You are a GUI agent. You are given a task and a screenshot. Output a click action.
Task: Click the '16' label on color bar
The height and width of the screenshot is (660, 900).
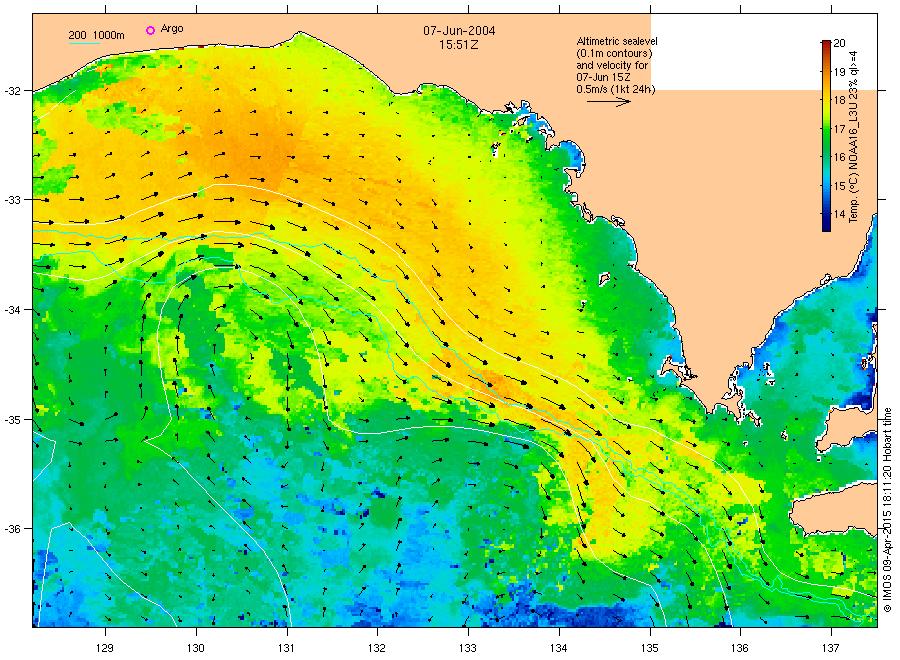pyautogui.click(x=839, y=157)
